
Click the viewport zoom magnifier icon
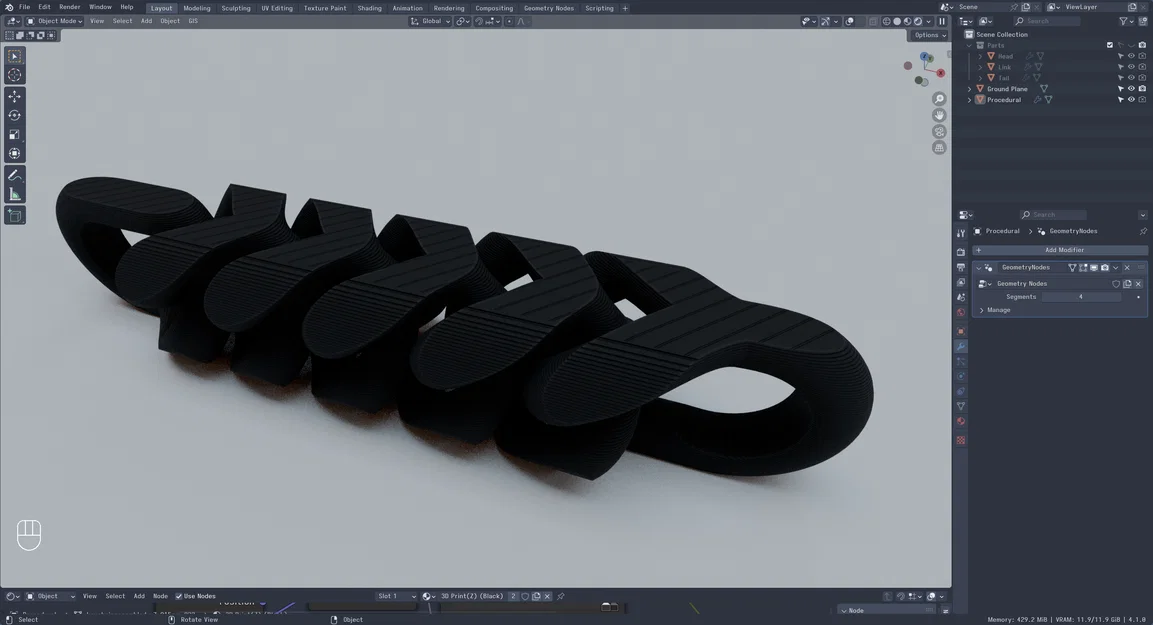pos(939,98)
